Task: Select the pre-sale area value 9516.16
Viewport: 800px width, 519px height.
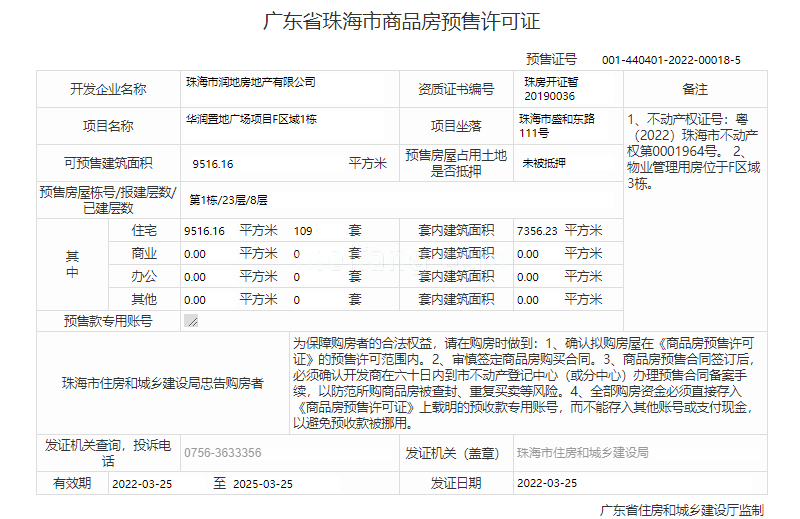Action: coord(213,164)
